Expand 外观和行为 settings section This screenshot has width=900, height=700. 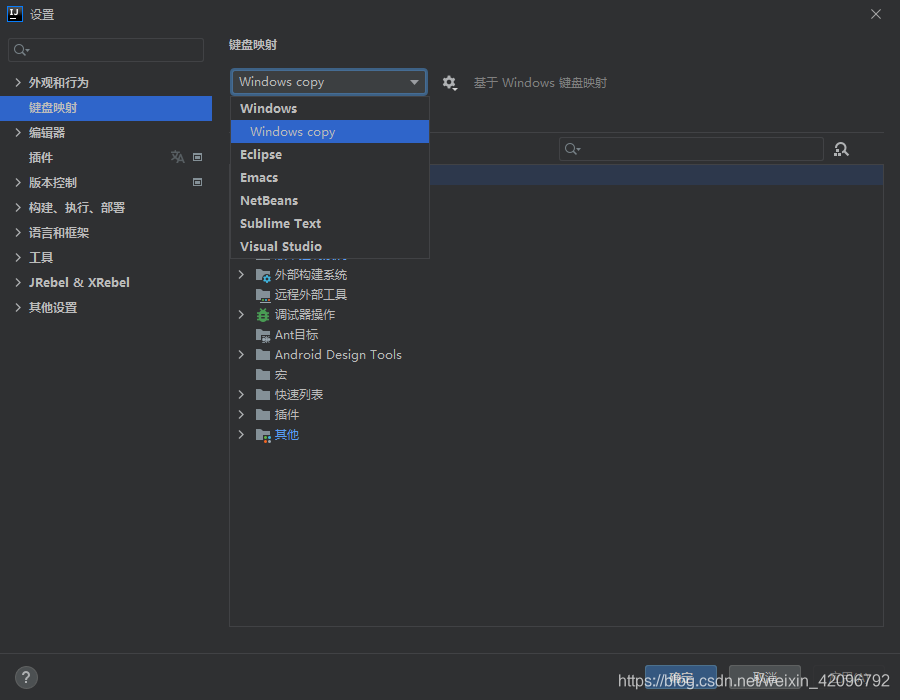tap(18, 83)
